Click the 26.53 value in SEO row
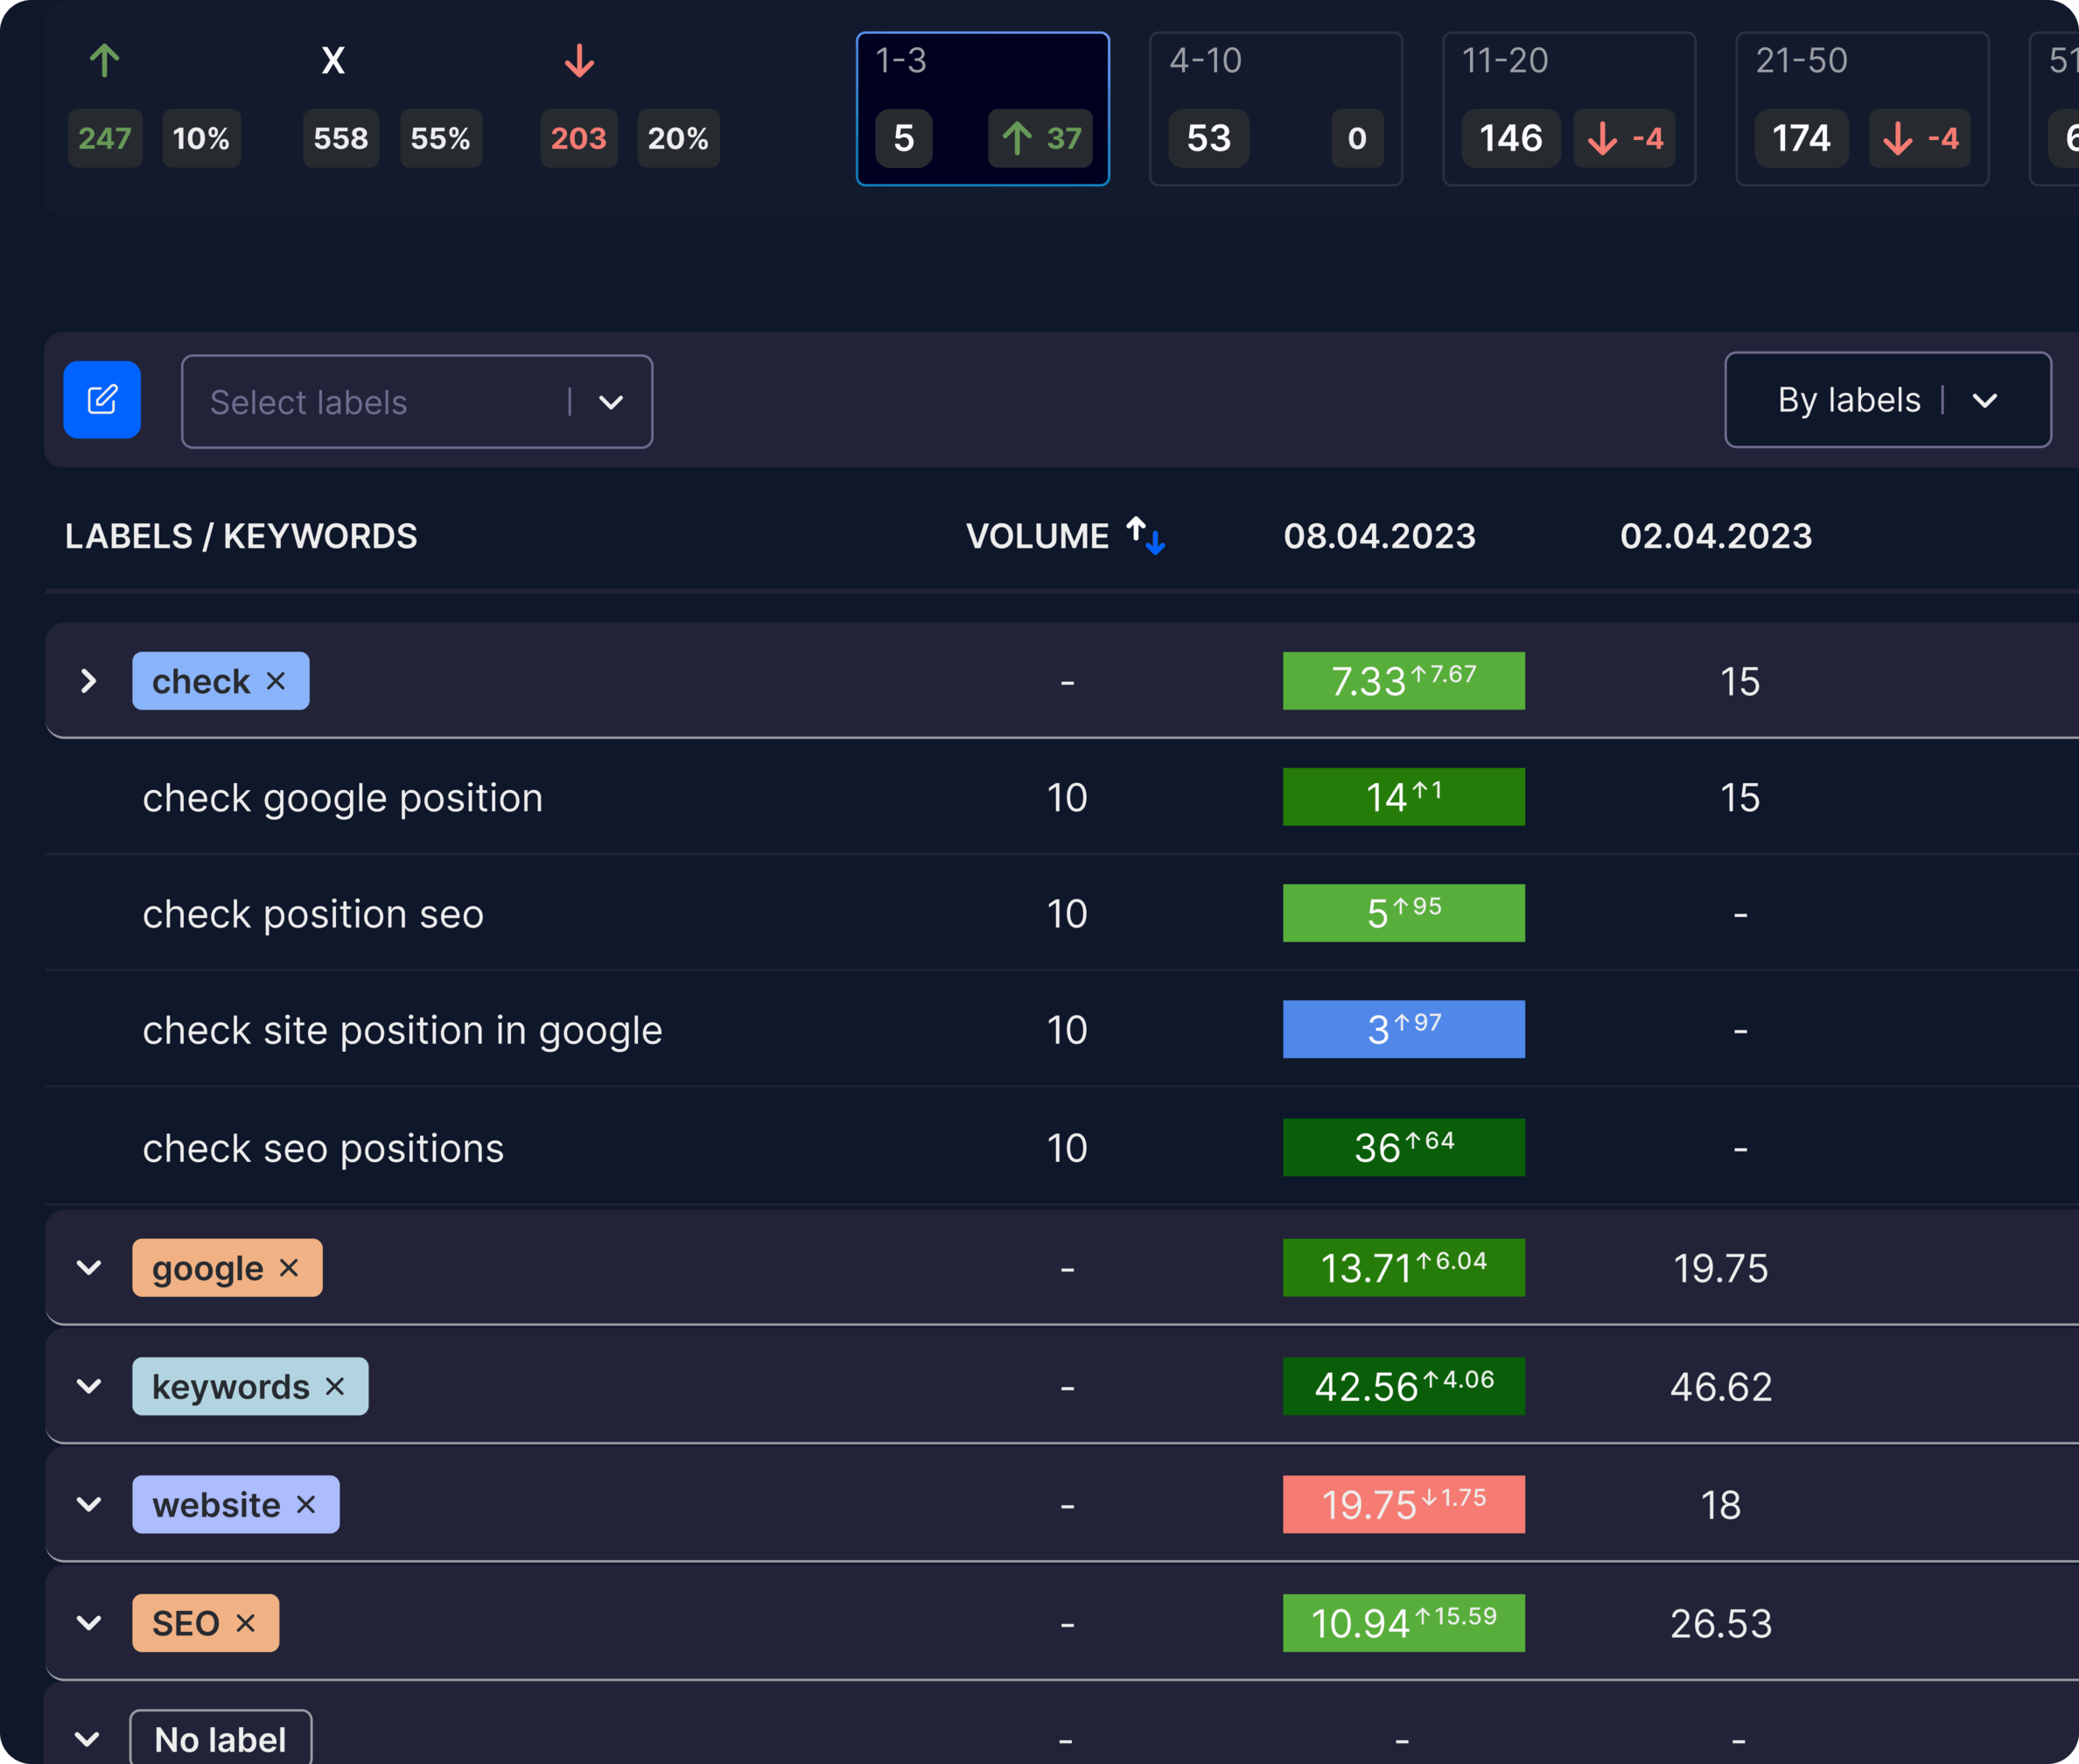The width and height of the screenshot is (2079, 1764). click(x=1721, y=1623)
